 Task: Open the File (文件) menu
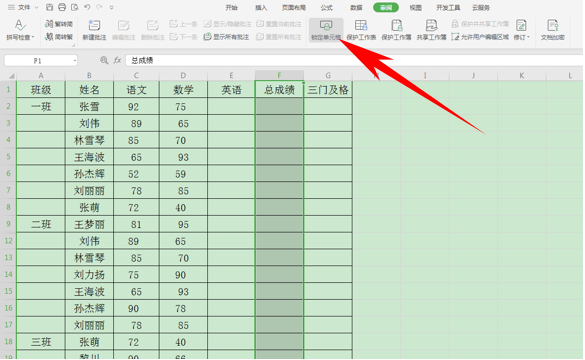[23, 7]
